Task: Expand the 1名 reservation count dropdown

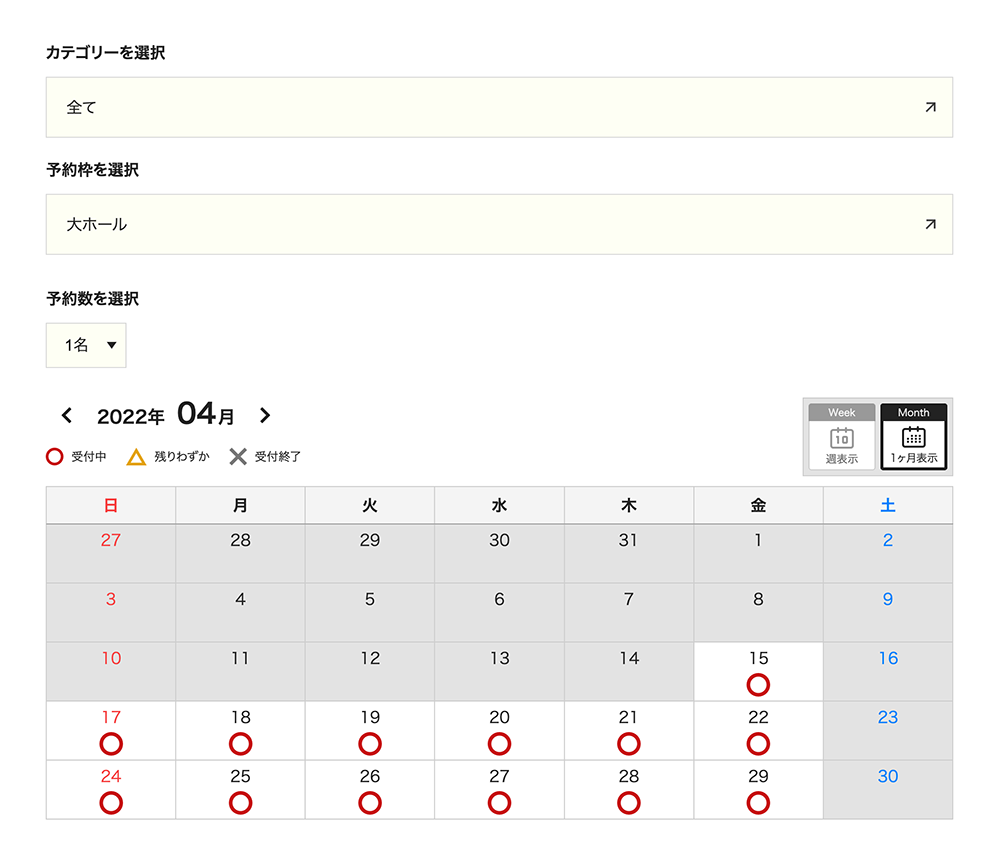Action: (x=86, y=345)
